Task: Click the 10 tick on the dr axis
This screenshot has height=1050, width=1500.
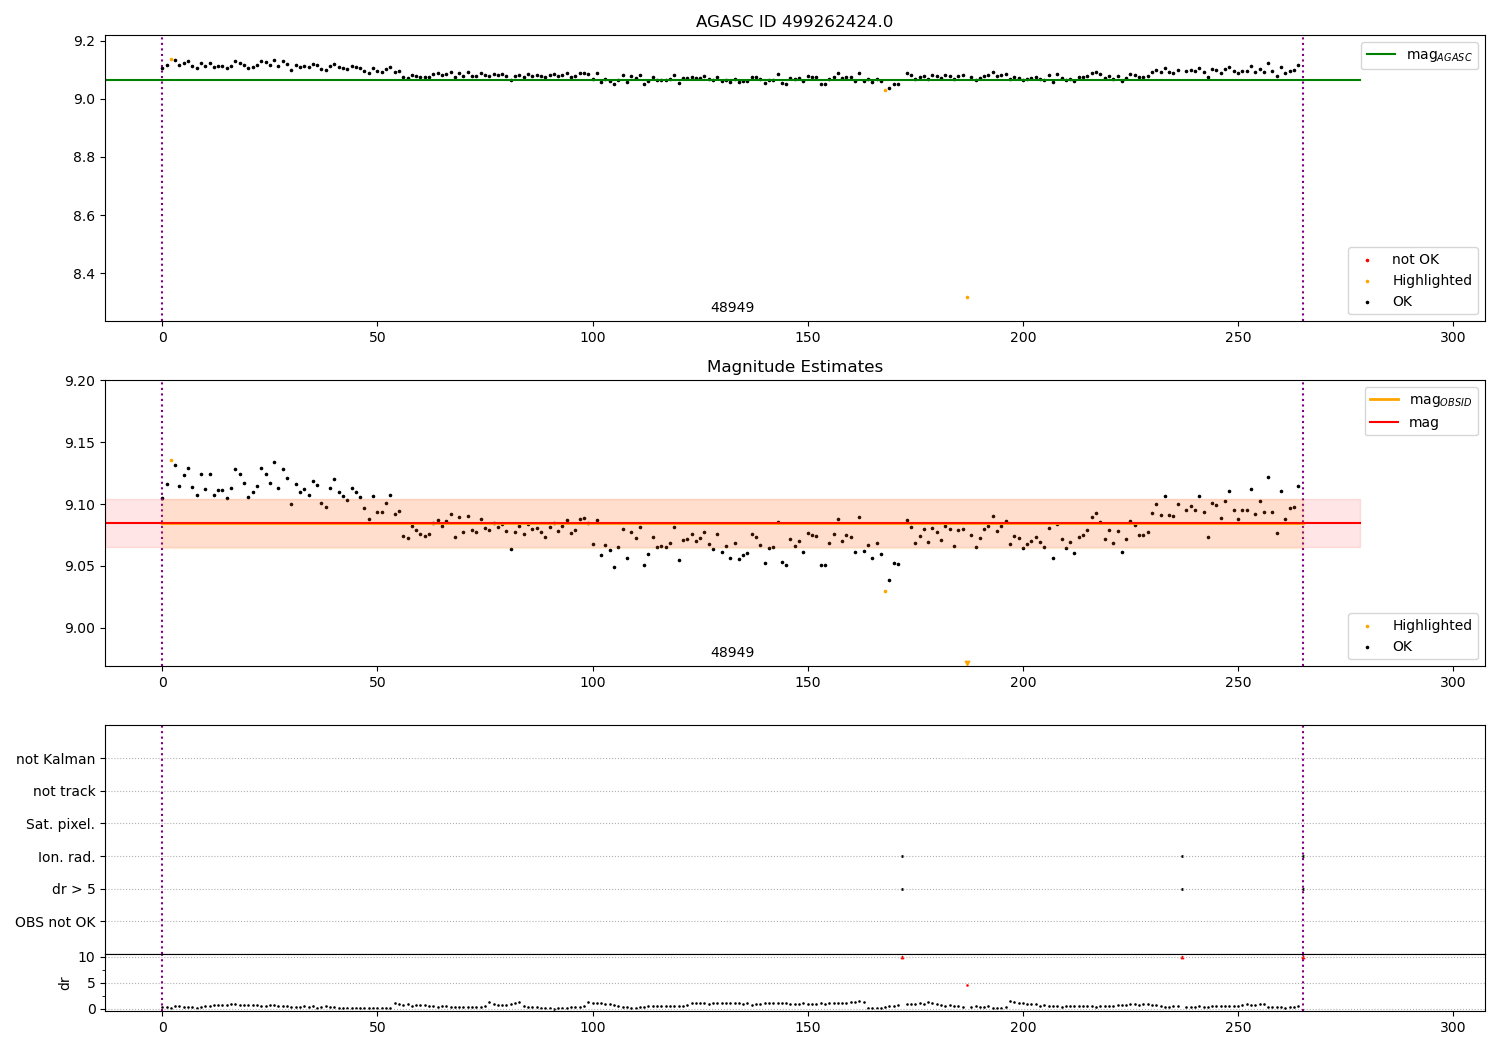Action: [x=86, y=957]
